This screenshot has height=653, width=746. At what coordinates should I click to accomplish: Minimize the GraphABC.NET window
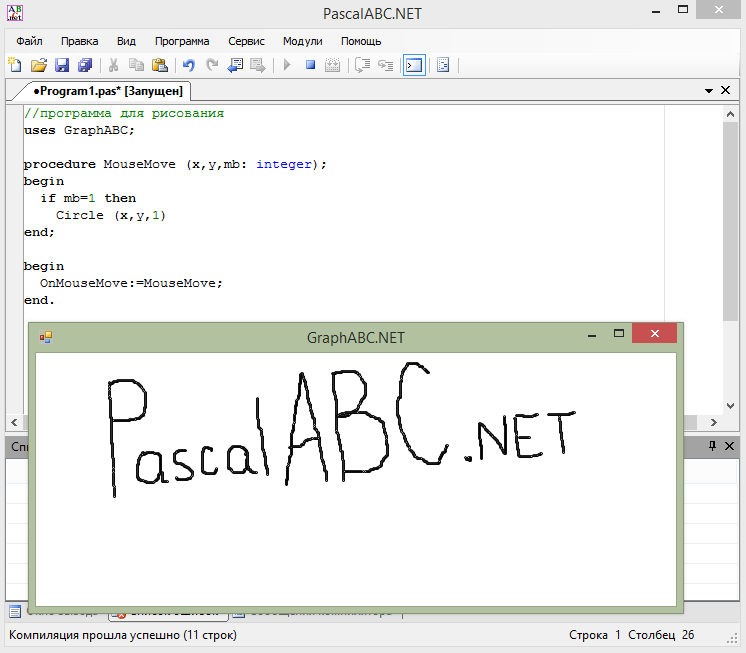(x=592, y=335)
